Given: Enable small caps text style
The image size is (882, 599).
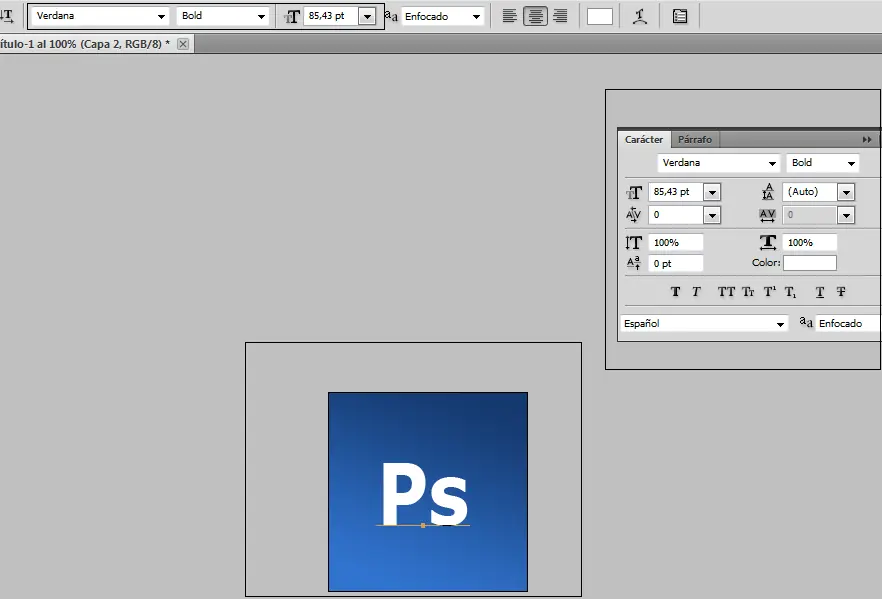Looking at the screenshot, I should (x=748, y=292).
